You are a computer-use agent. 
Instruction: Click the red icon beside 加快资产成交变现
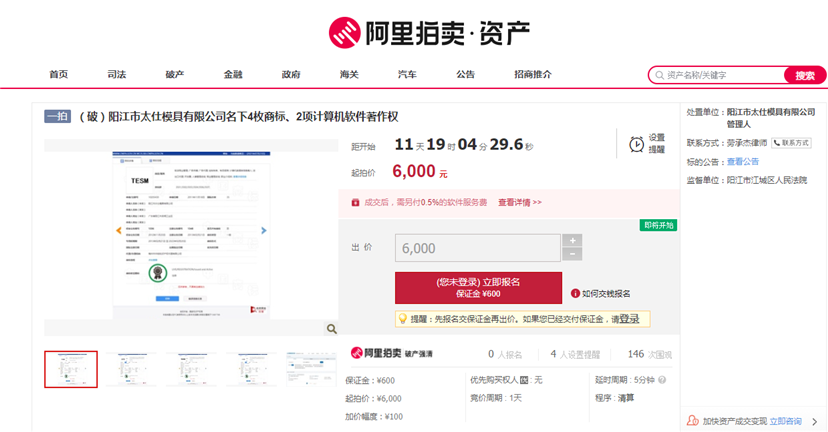[x=692, y=421]
